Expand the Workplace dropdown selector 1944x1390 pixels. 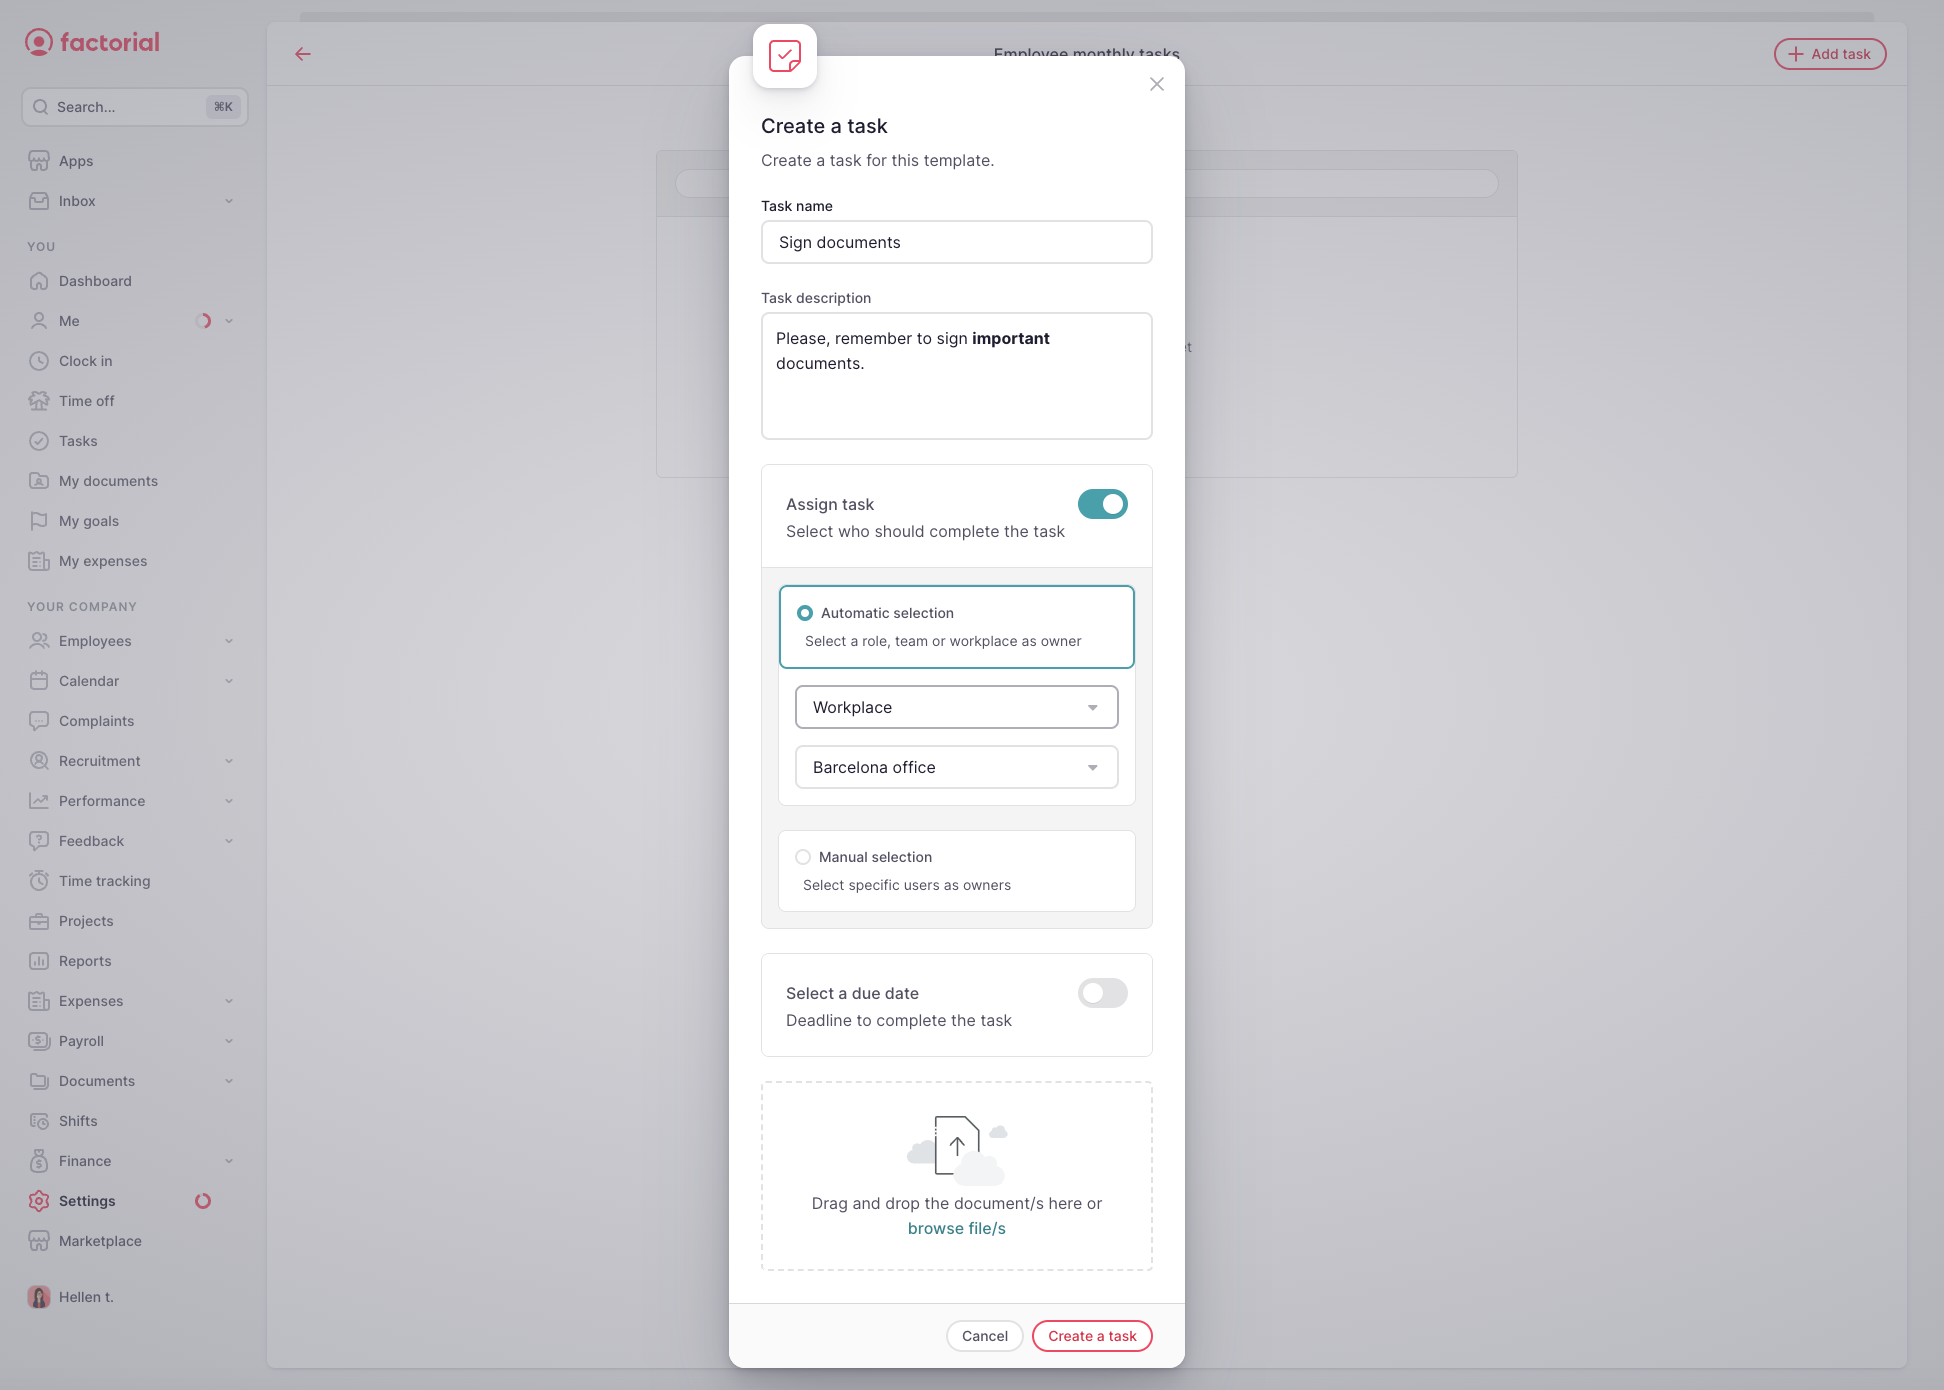tap(957, 707)
